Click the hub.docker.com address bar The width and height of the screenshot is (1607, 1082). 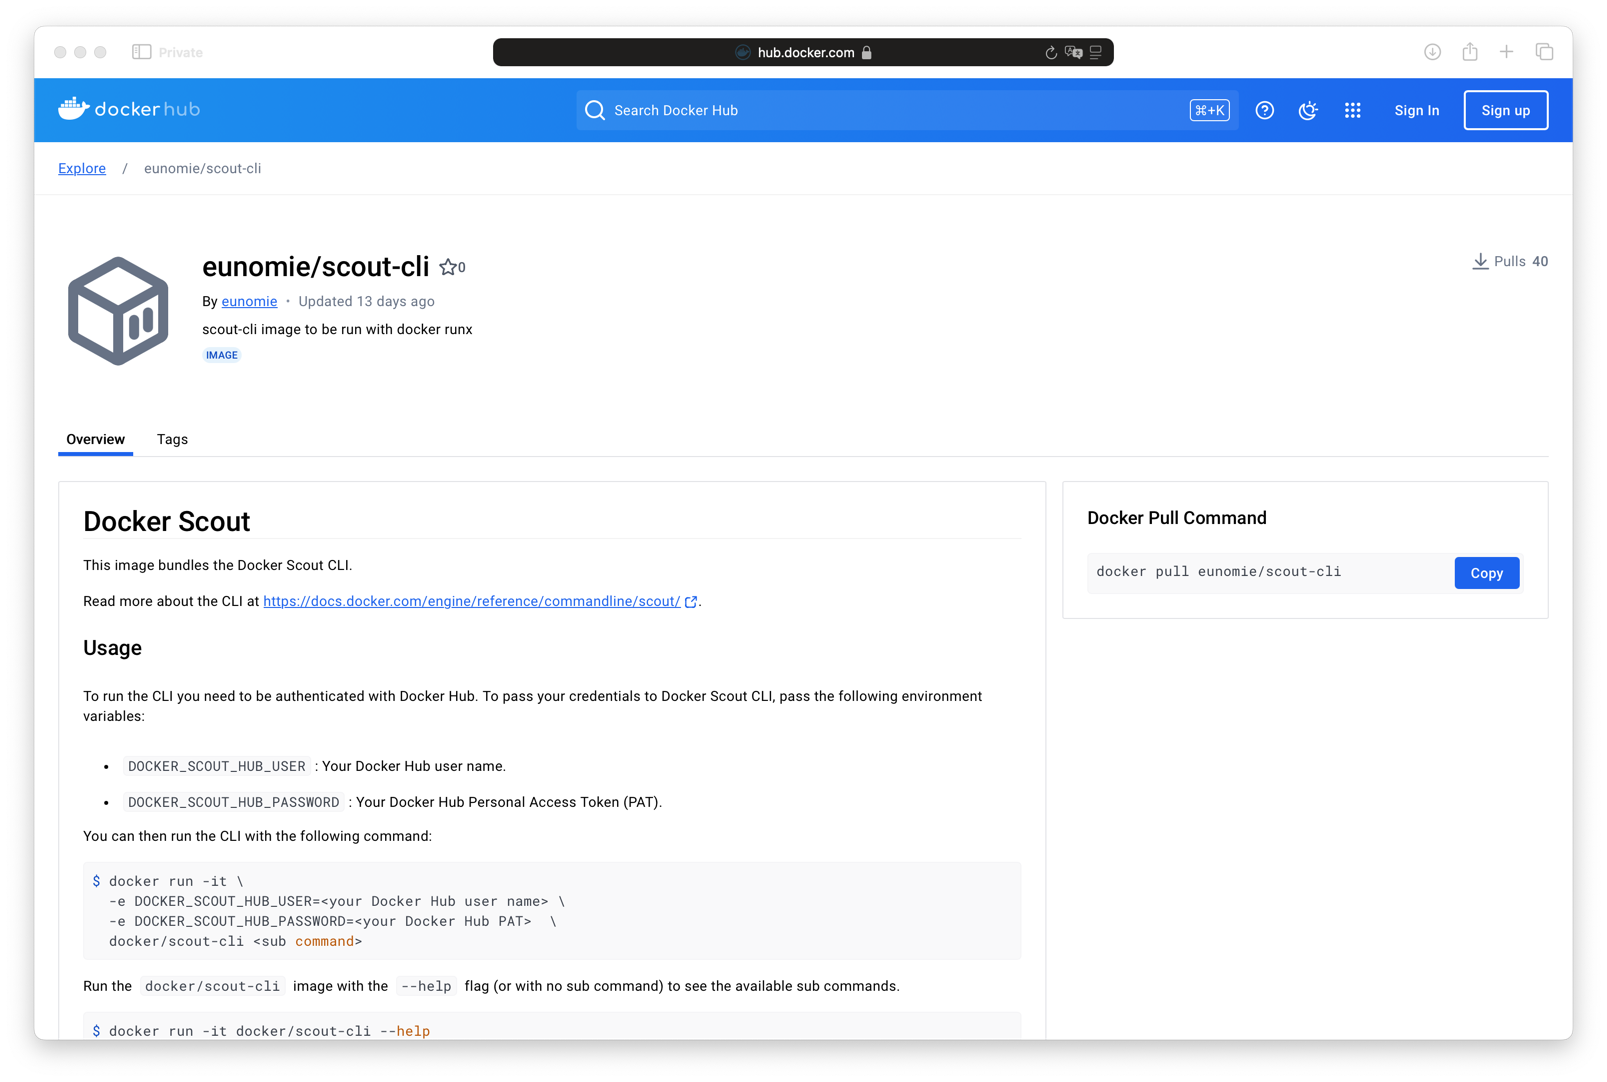pyautogui.click(x=803, y=52)
